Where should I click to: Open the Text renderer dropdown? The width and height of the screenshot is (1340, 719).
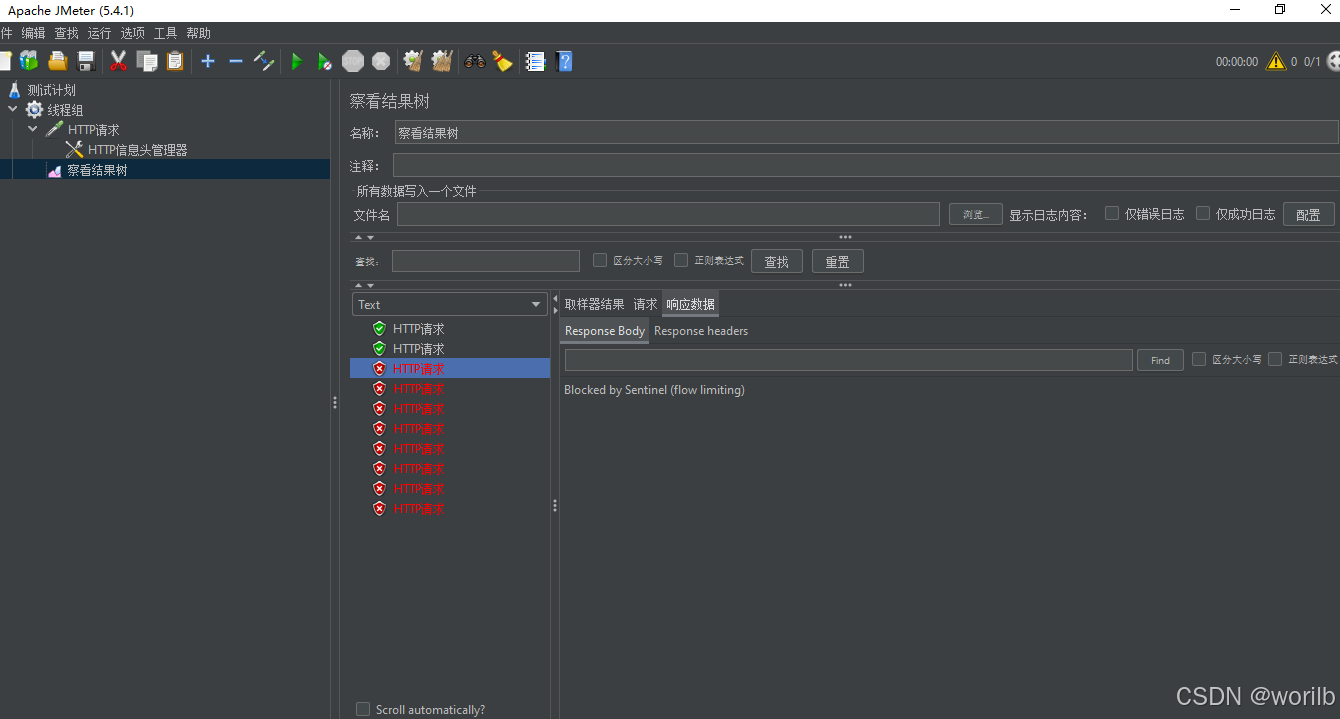(x=450, y=304)
